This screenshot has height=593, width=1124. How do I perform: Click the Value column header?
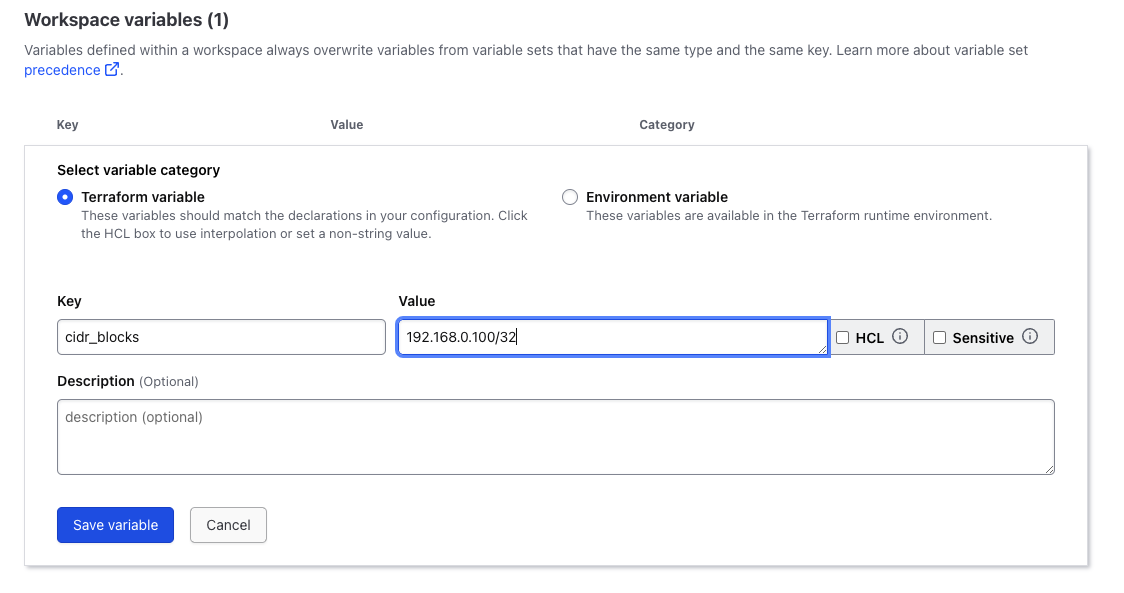(347, 125)
